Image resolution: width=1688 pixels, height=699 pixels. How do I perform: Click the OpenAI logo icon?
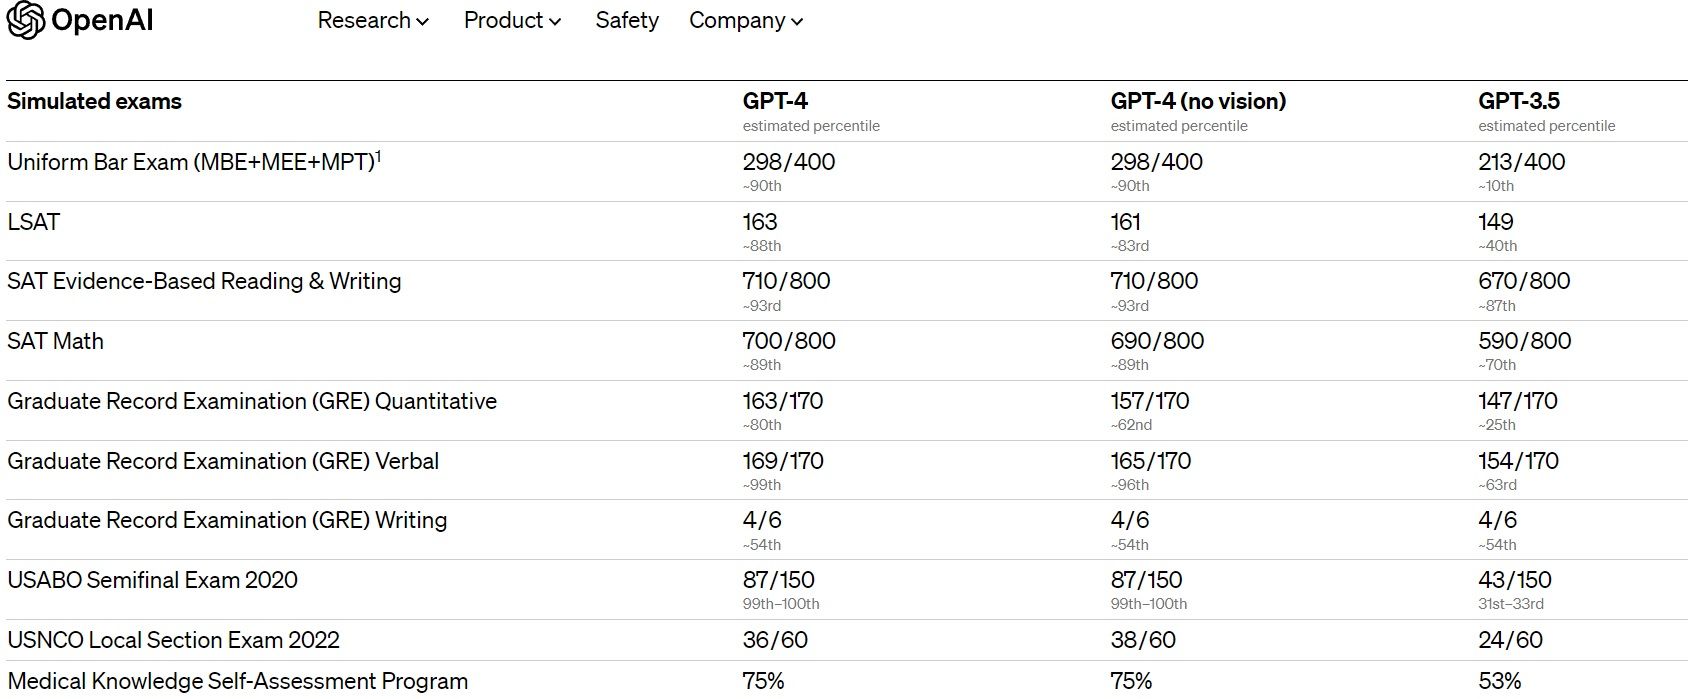pos(25,20)
